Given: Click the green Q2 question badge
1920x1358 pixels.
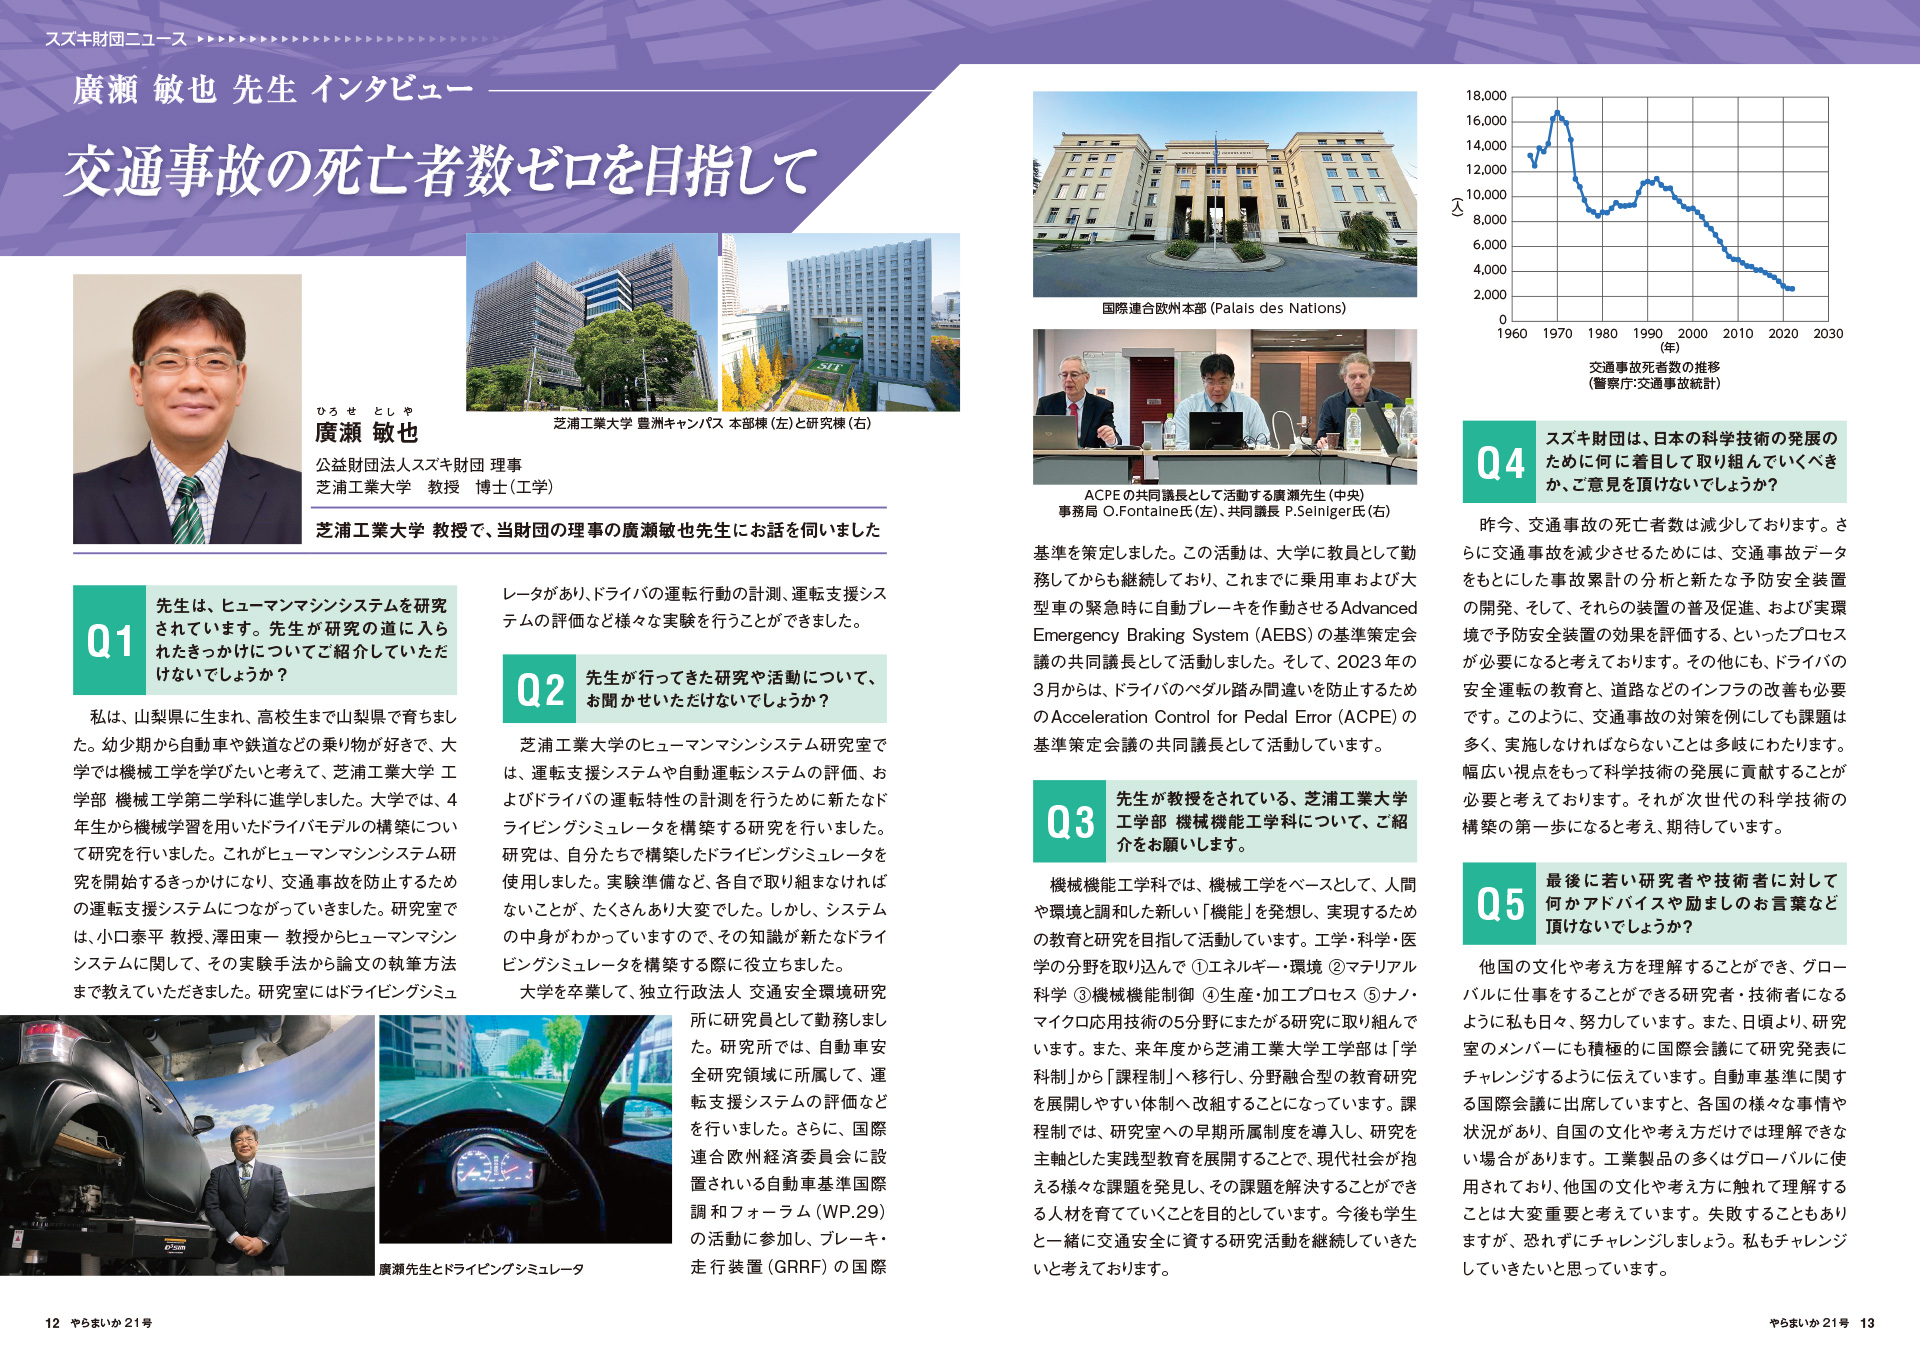Looking at the screenshot, I should (539, 689).
